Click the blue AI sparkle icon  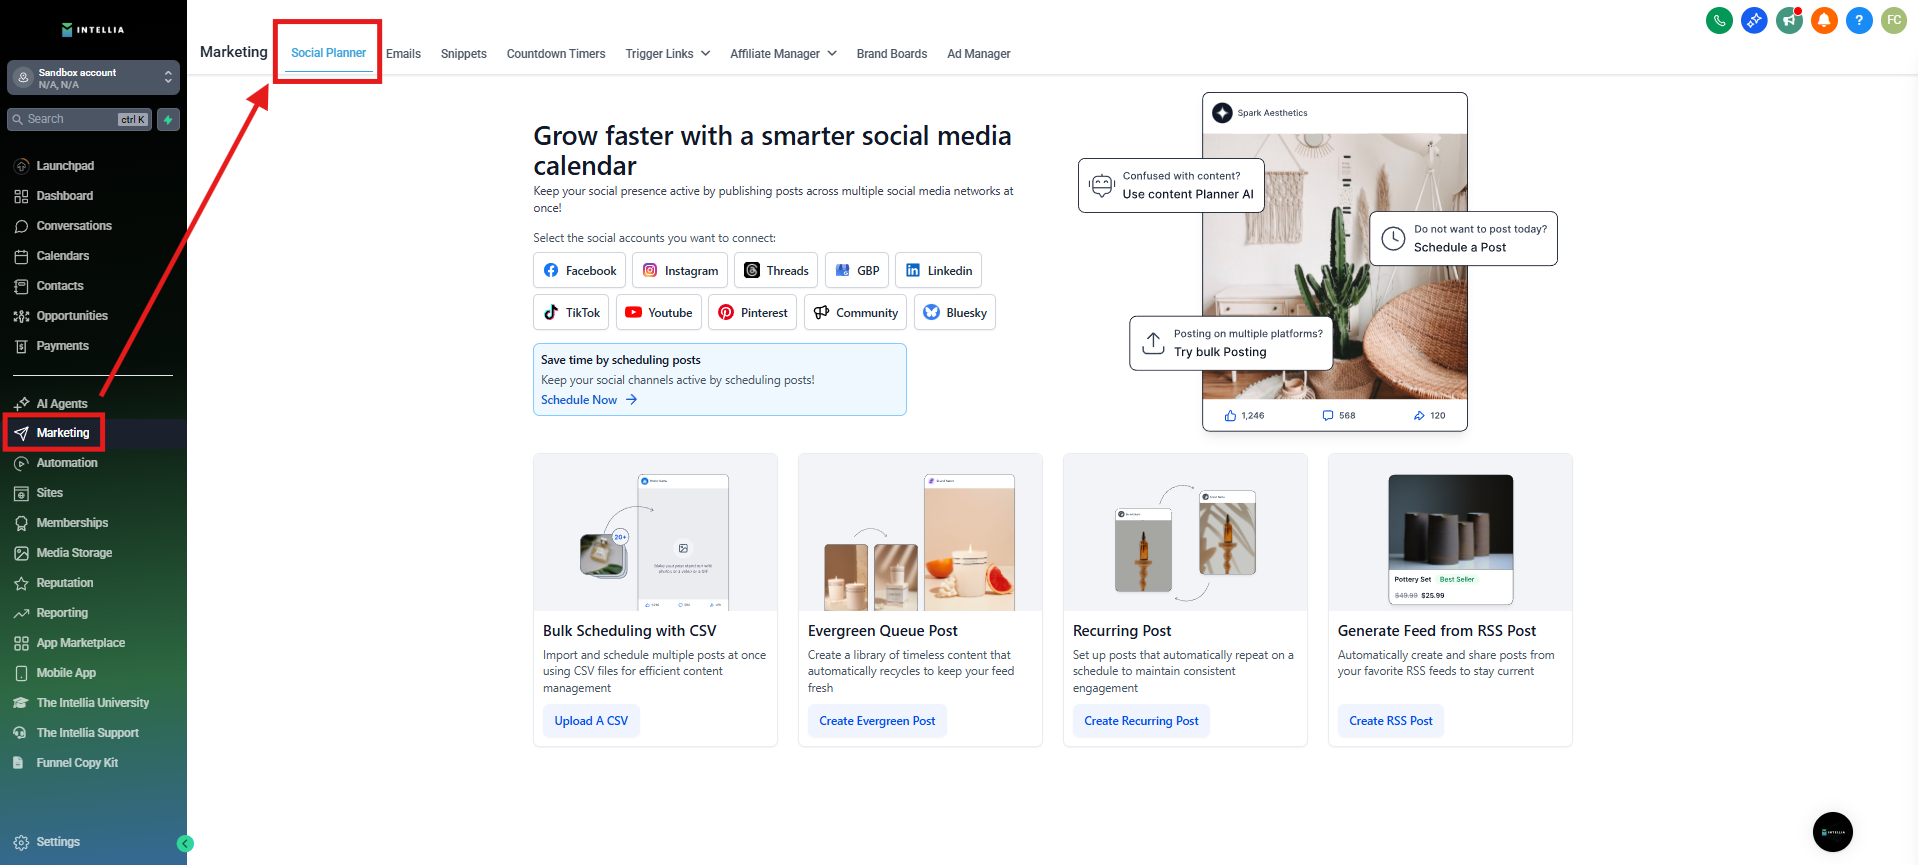[1754, 20]
